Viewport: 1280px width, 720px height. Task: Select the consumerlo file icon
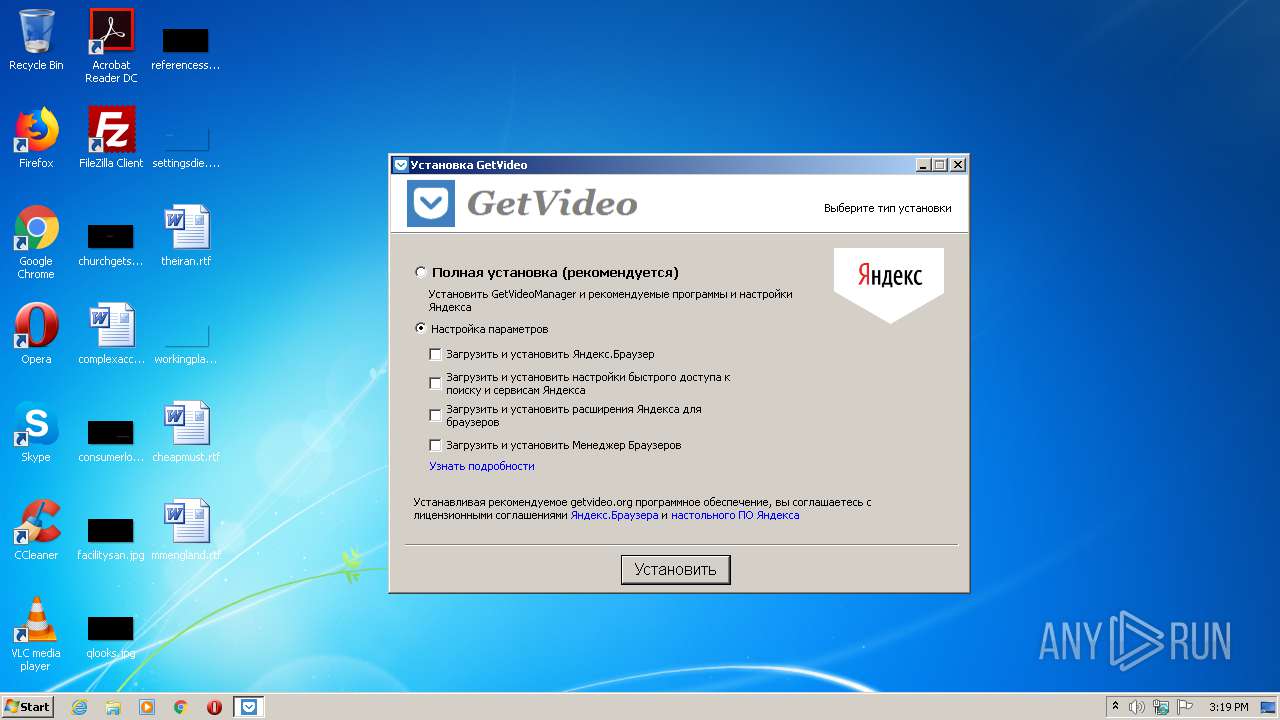point(111,440)
